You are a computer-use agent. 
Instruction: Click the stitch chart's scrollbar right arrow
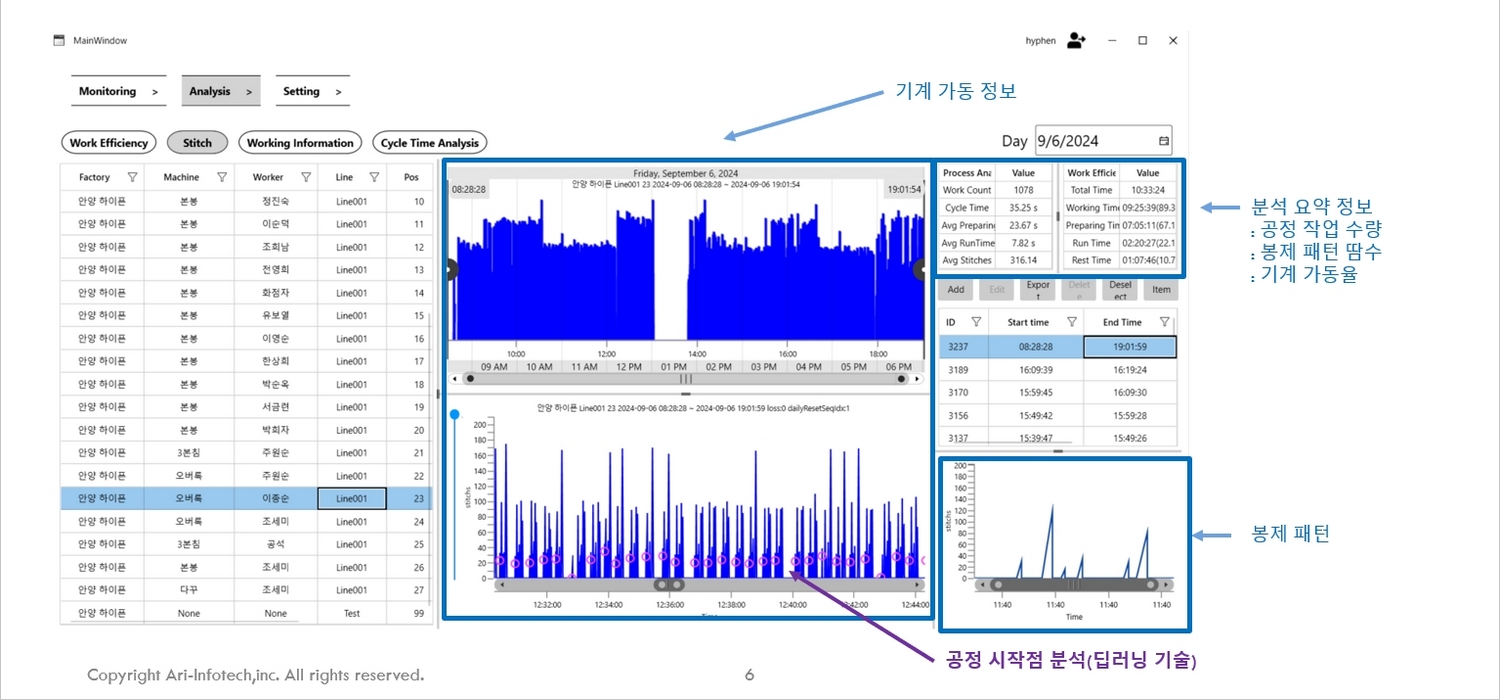pos(918,585)
